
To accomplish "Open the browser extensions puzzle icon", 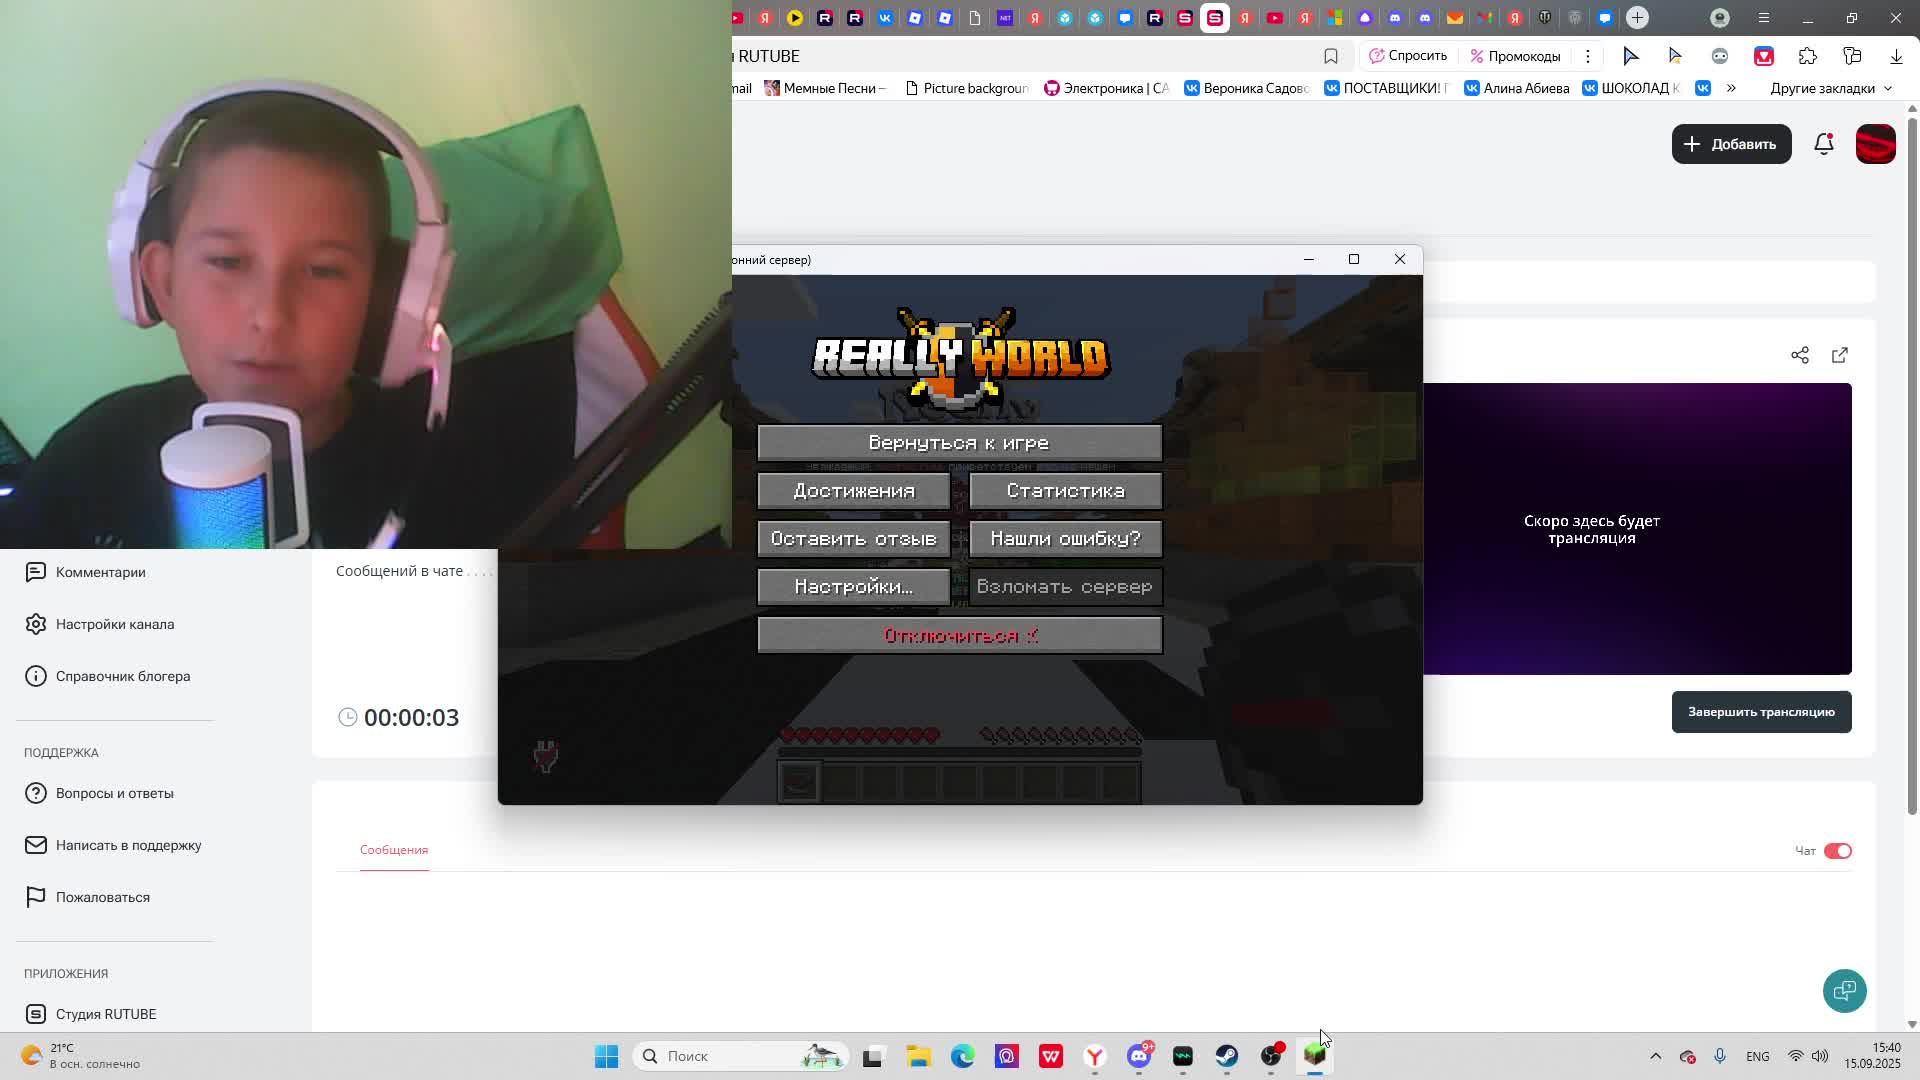I will (x=1807, y=56).
